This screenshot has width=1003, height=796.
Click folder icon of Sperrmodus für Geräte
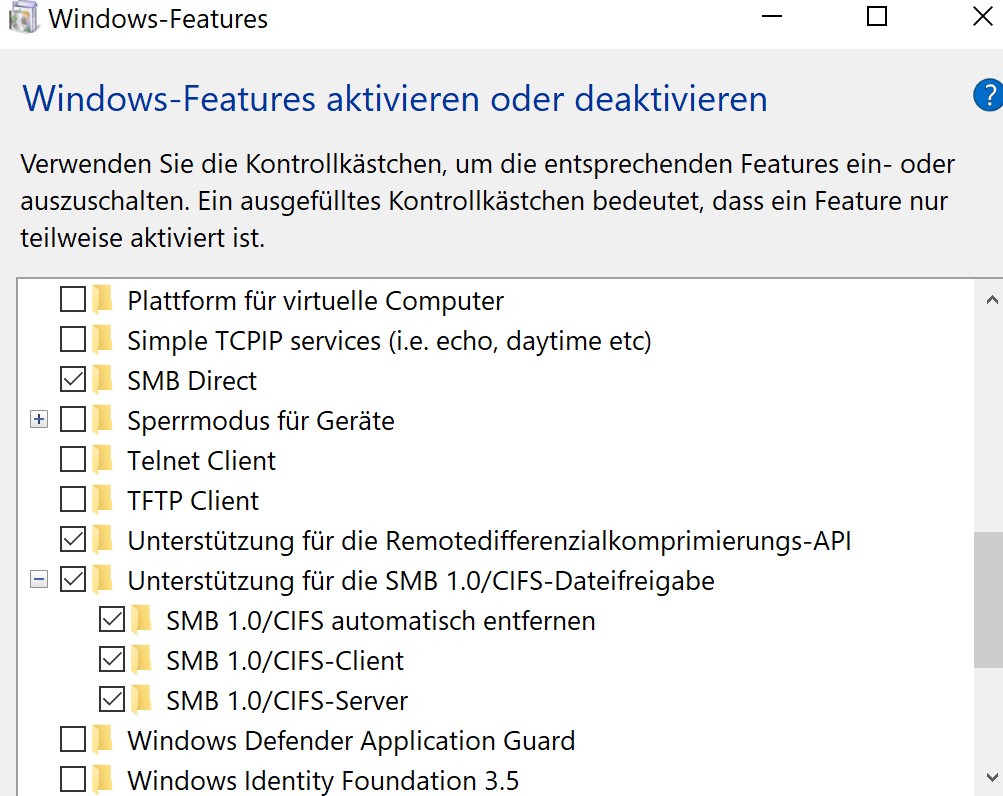coord(102,418)
